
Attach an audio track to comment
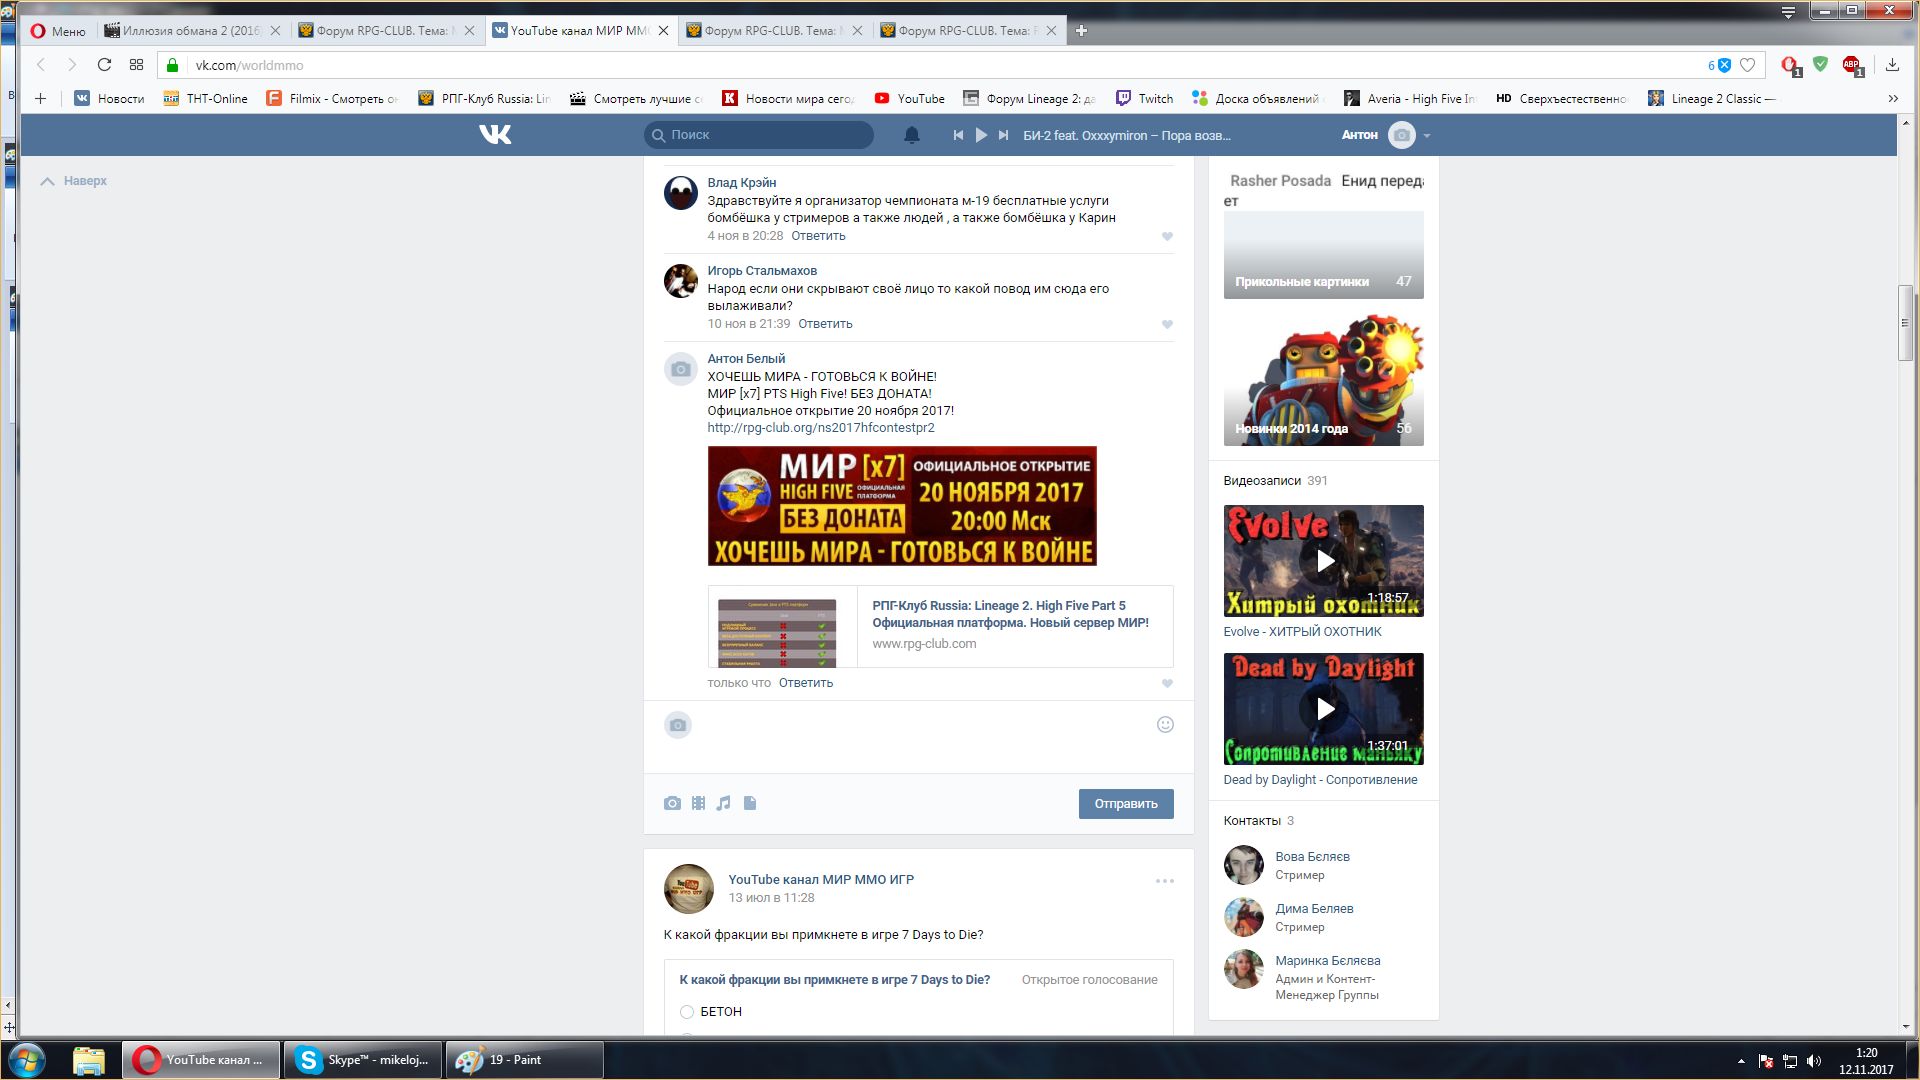click(x=724, y=803)
